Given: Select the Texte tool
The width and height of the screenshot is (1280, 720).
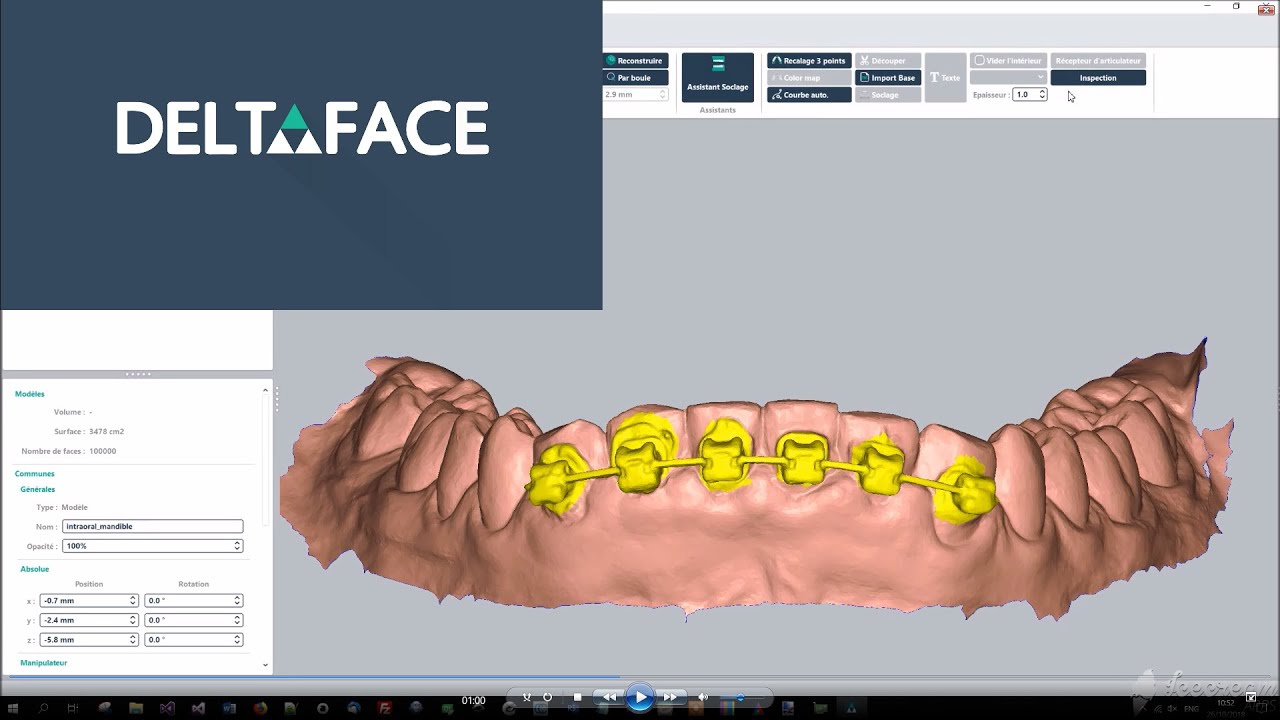Looking at the screenshot, I should pyautogui.click(x=945, y=77).
